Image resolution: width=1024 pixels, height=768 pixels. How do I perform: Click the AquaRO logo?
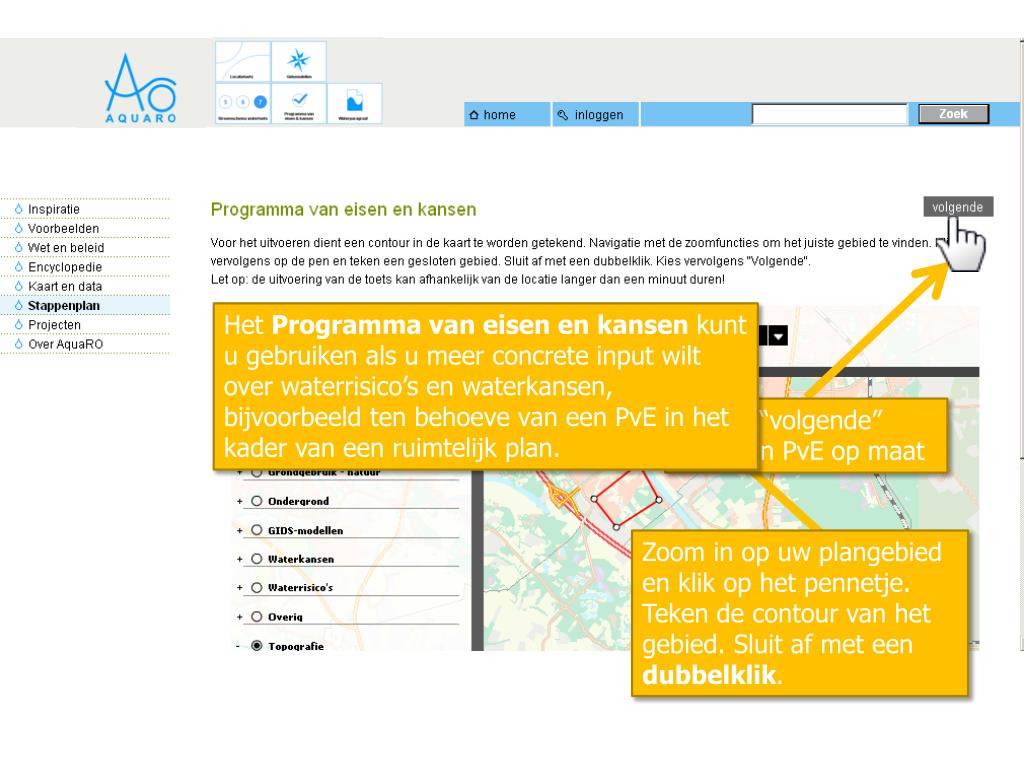tap(140, 89)
